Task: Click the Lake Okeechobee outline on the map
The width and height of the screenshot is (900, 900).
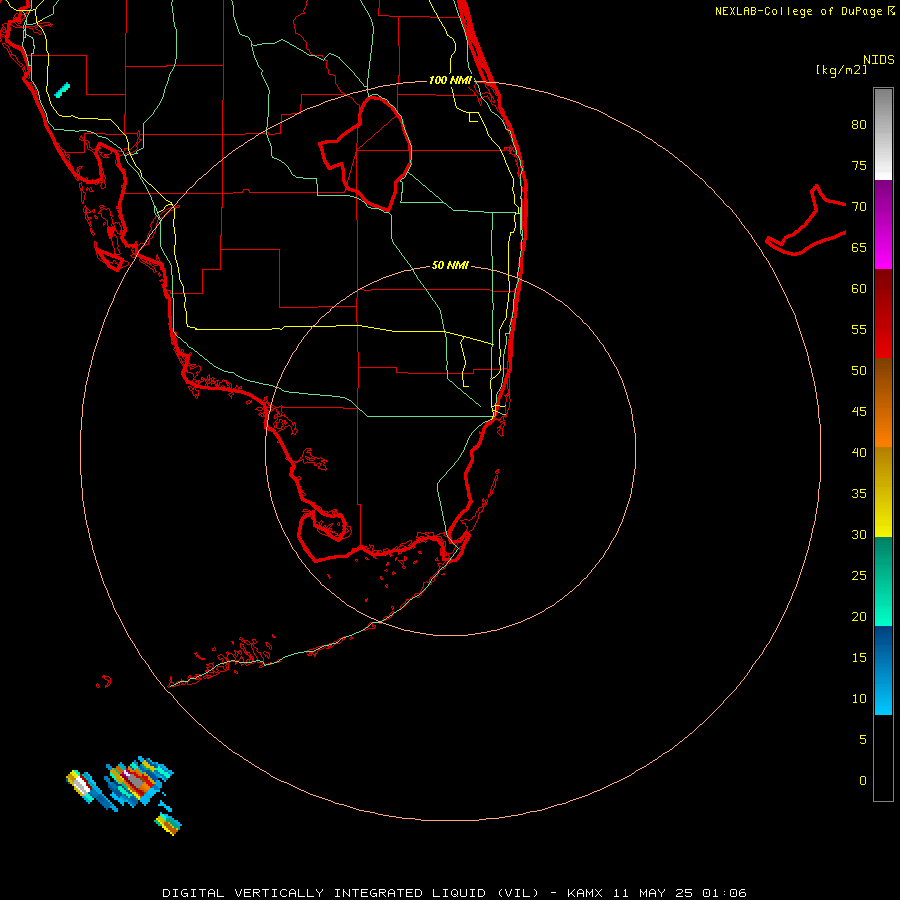Action: [x=365, y=153]
